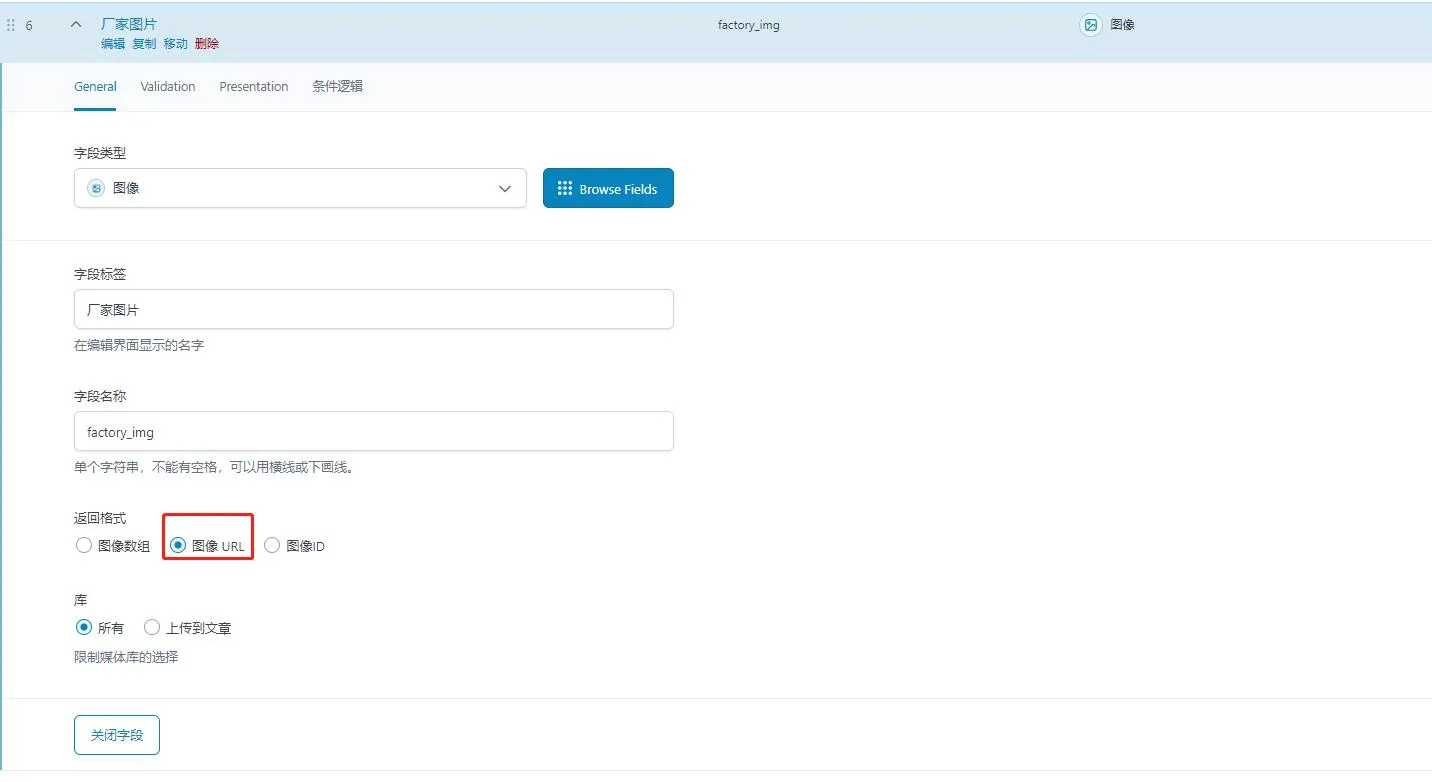Select the 图像ID return format

272,546
